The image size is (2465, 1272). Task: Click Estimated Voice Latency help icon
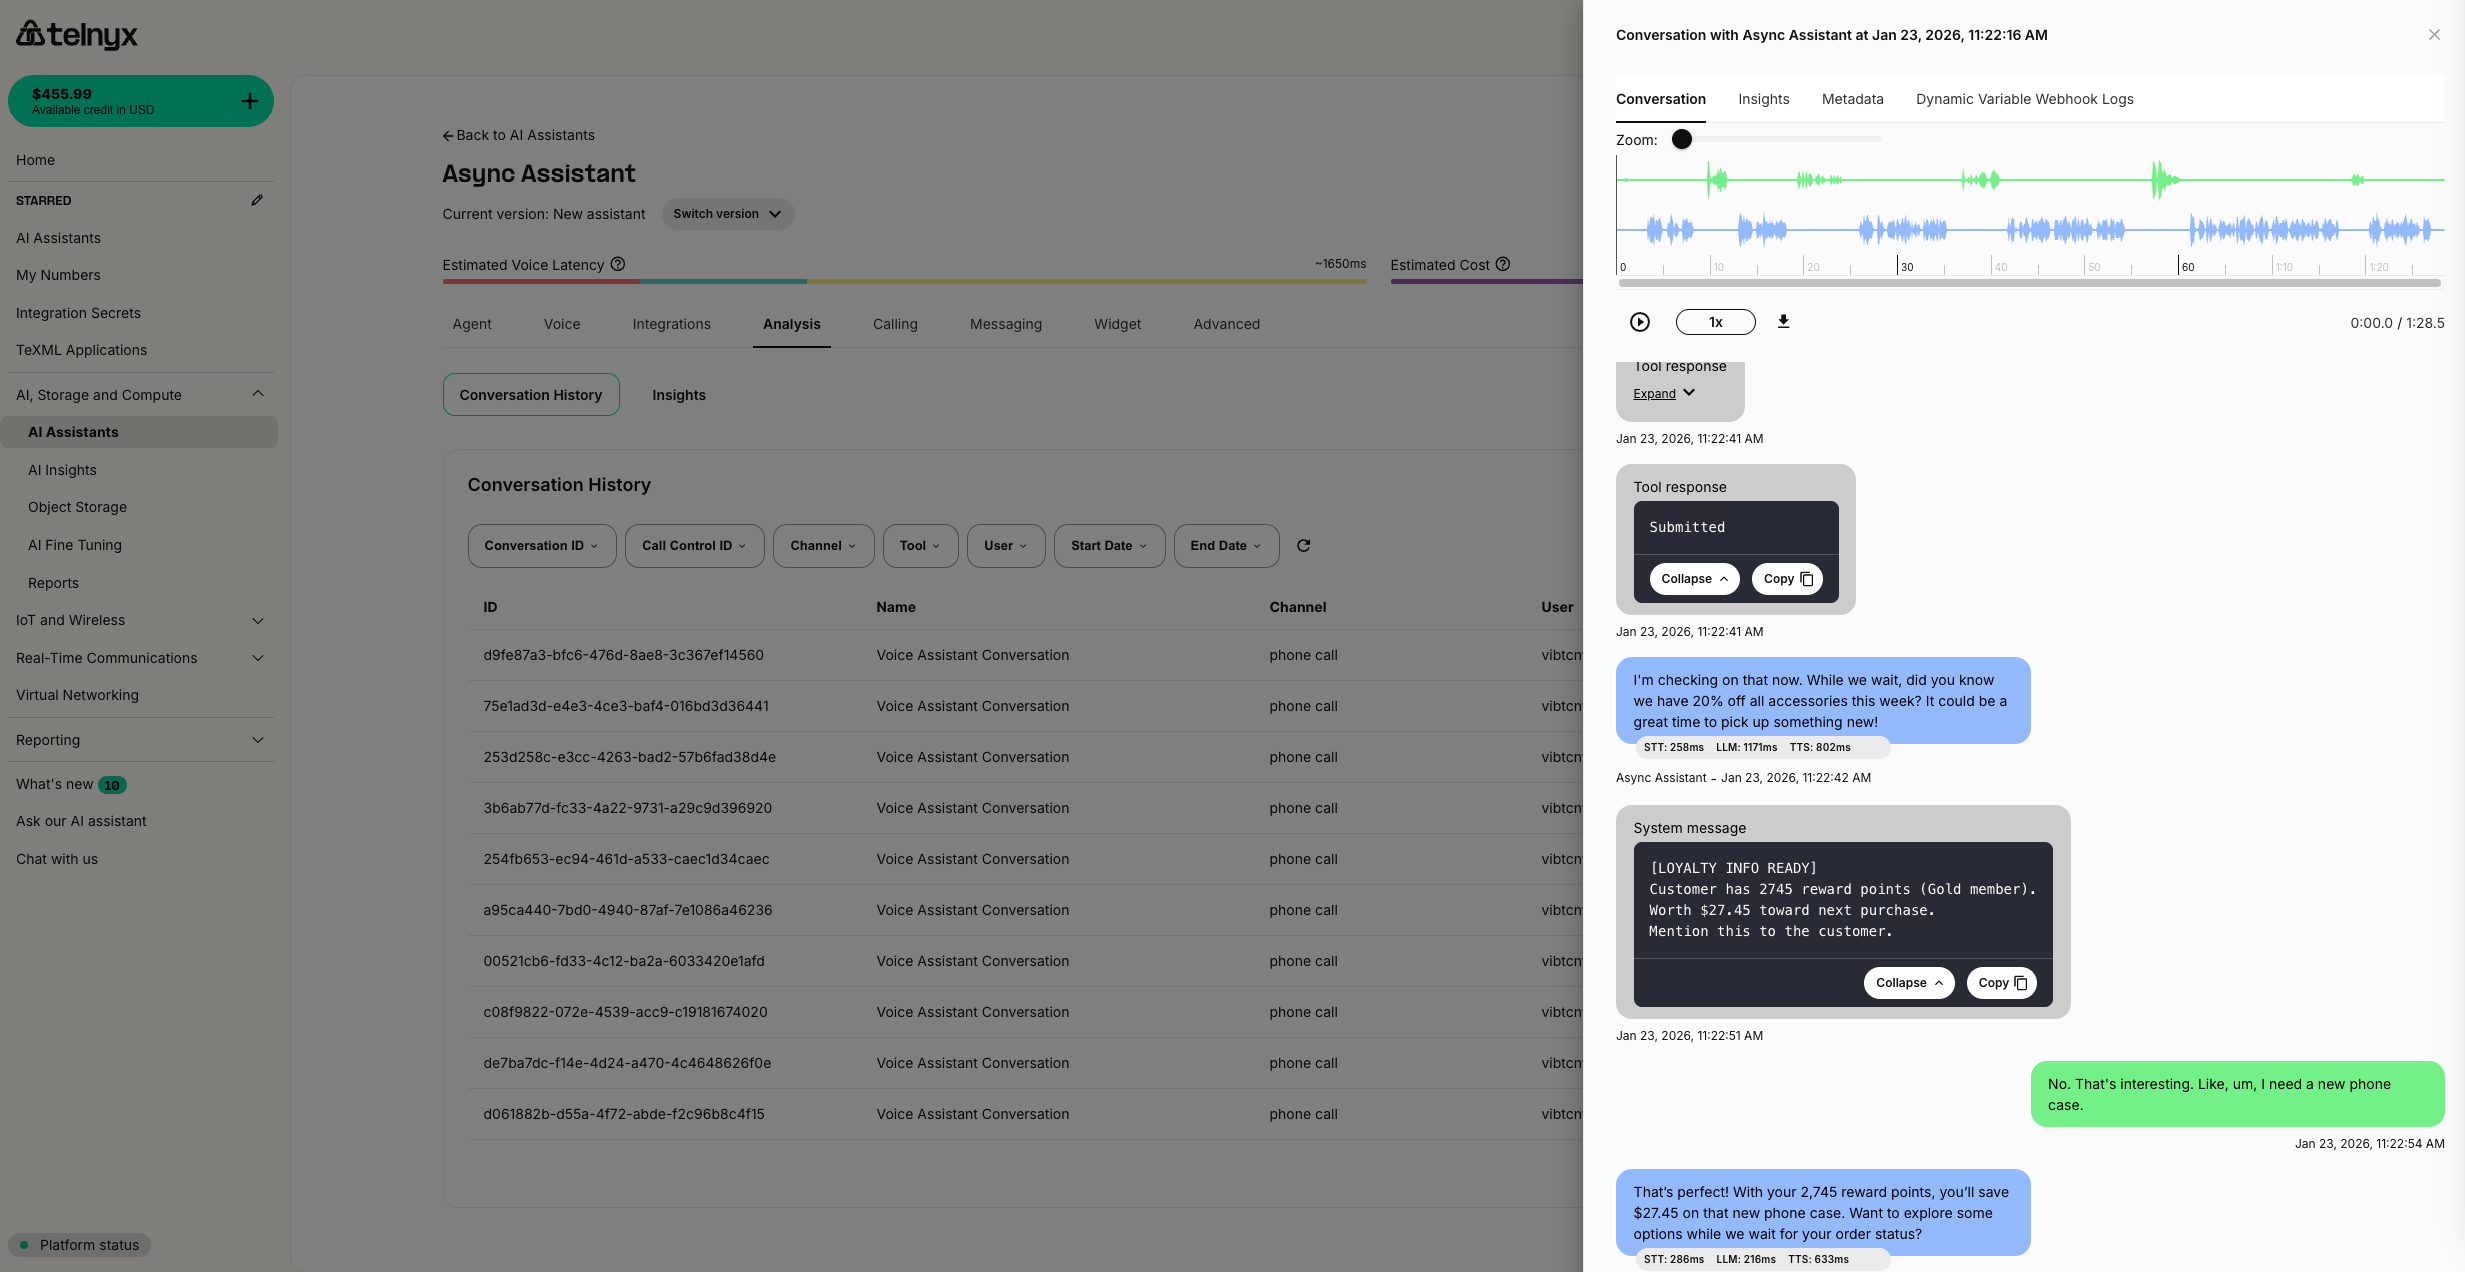coord(618,264)
